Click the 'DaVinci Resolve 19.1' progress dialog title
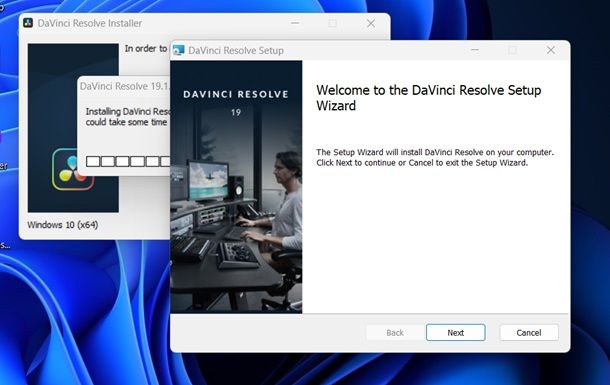 125,86
